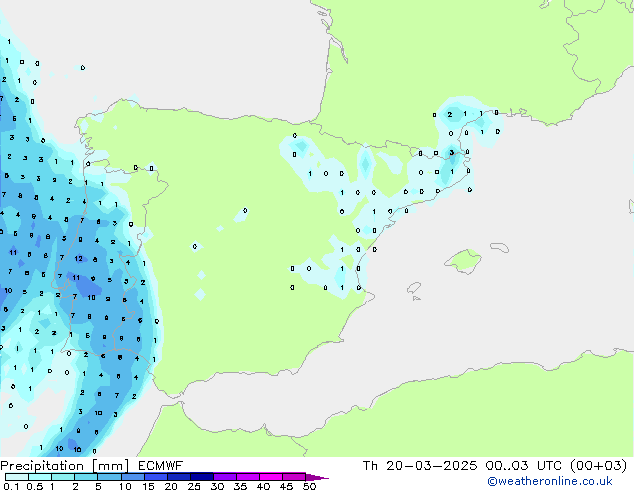The image size is (634, 490).
Task: Click the 0.1–0.5 mm legend color swatch
Action: tap(17, 477)
